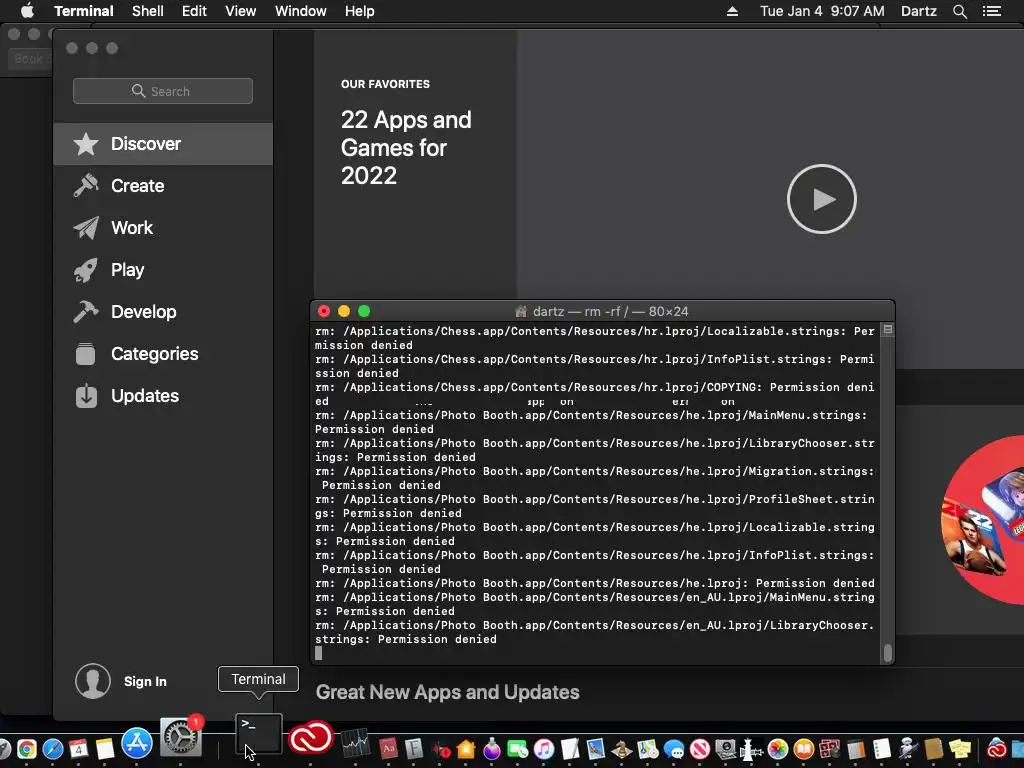The height and width of the screenshot is (768, 1024).
Task: Open Reminders from the Dock
Action: click(882, 749)
